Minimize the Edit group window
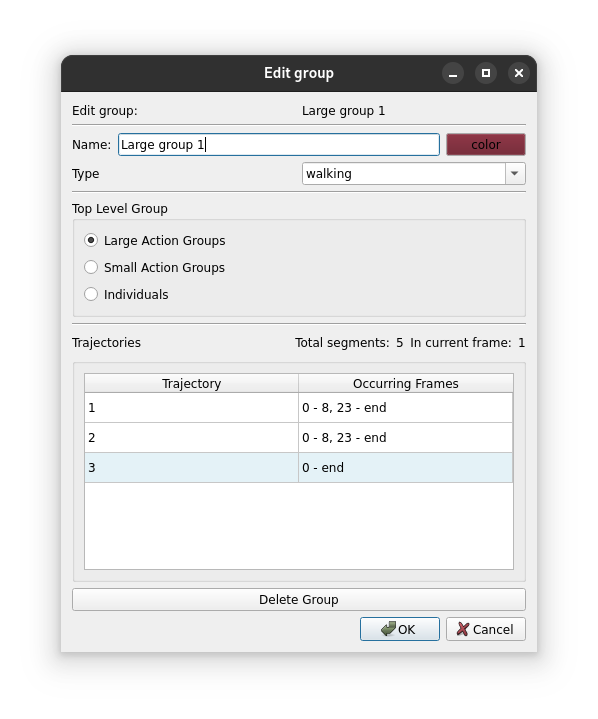Viewport: 598px width, 719px height. 453,73
